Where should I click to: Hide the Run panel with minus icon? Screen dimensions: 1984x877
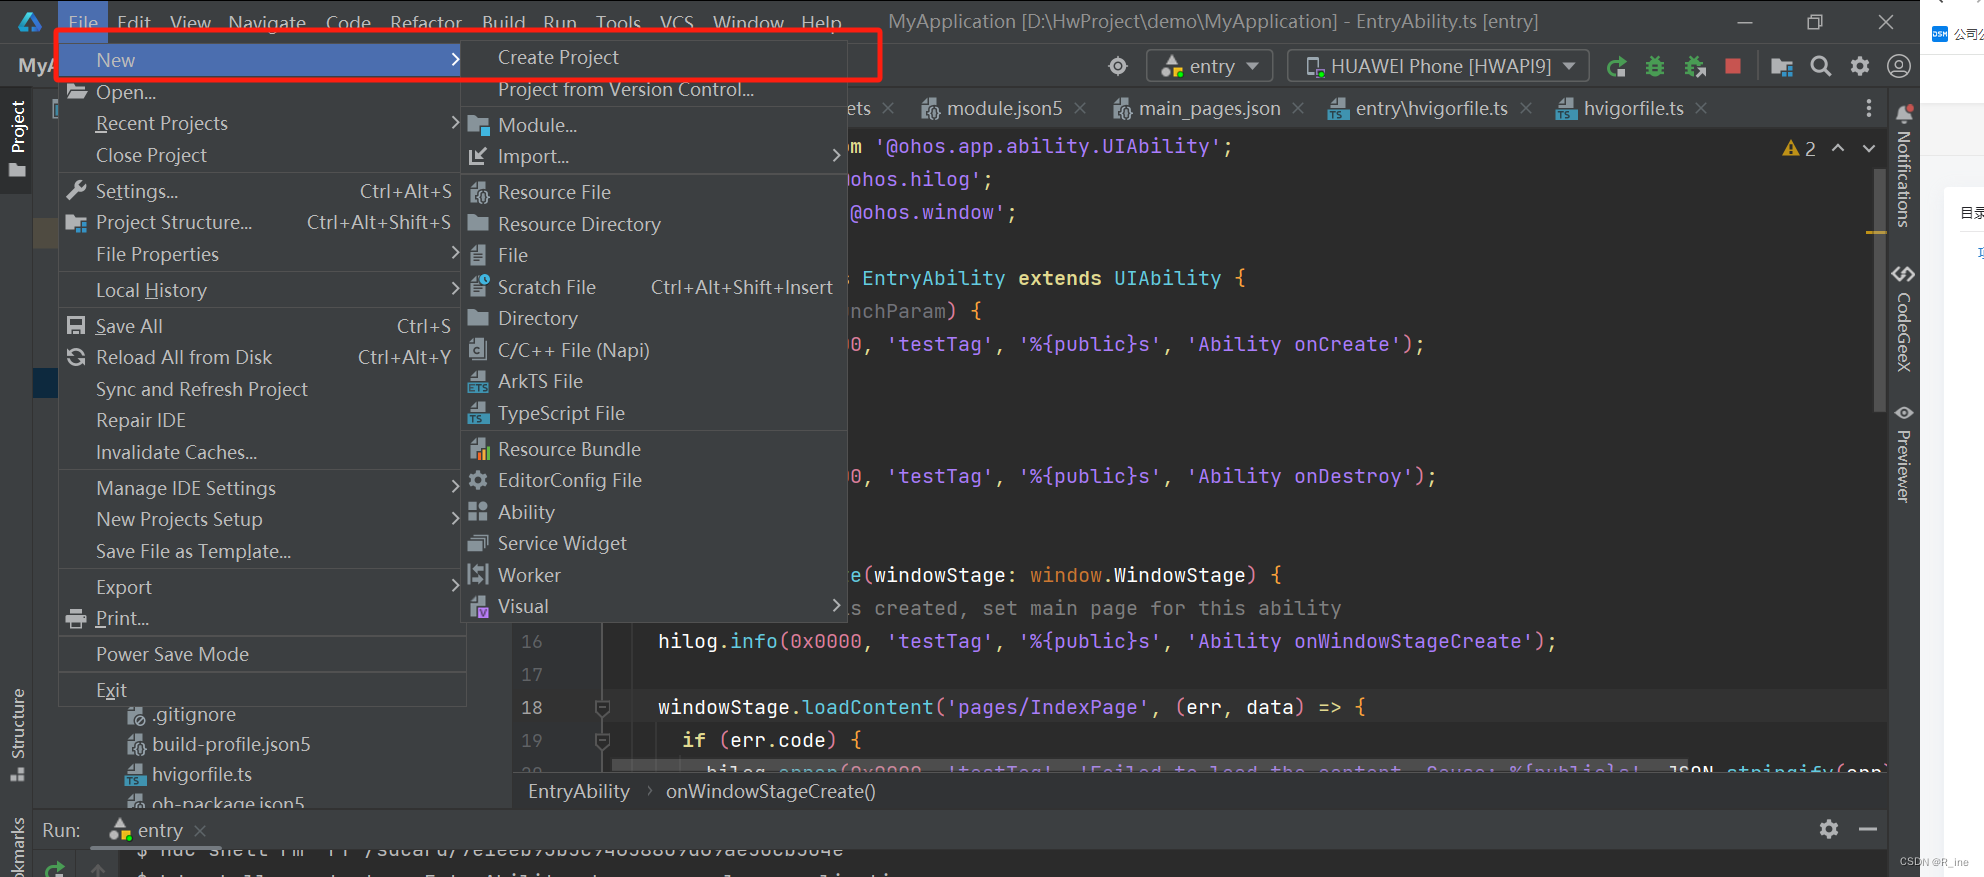[x=1867, y=829]
